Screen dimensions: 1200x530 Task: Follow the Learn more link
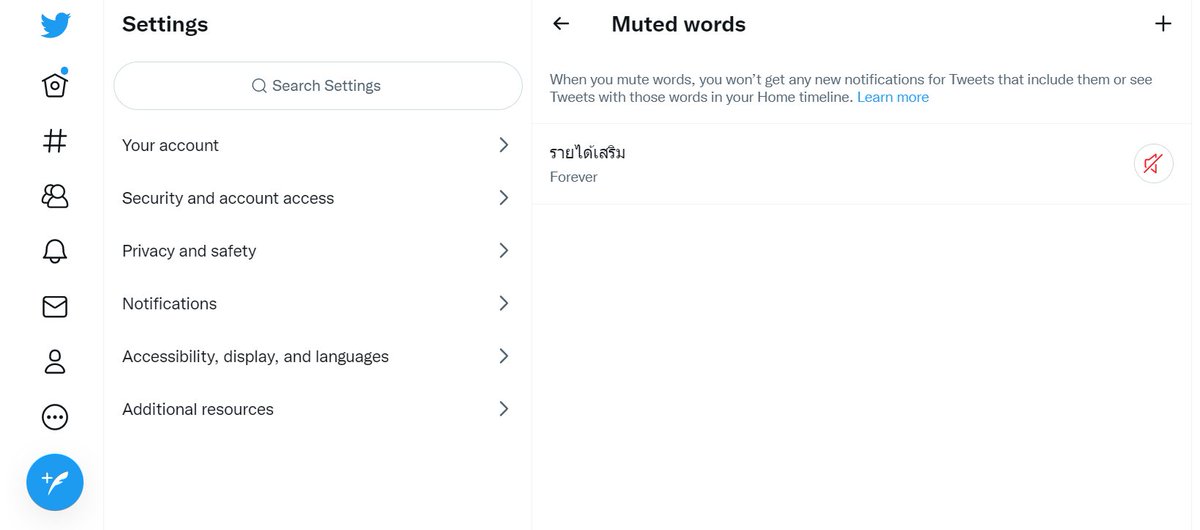(x=893, y=97)
